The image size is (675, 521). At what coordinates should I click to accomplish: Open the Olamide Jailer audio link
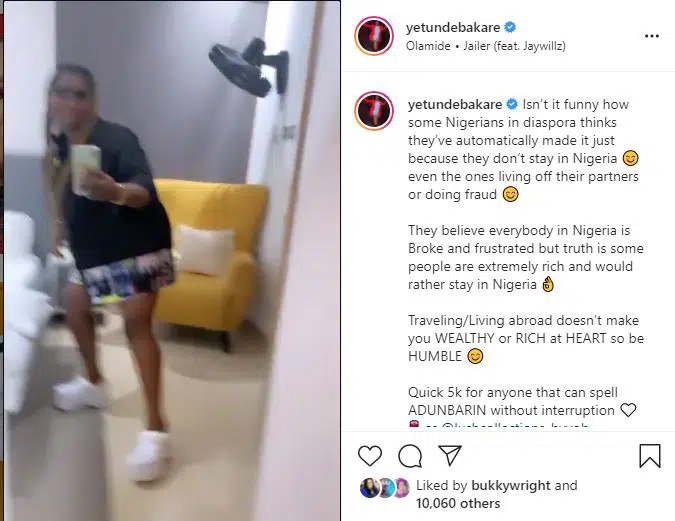(x=486, y=46)
